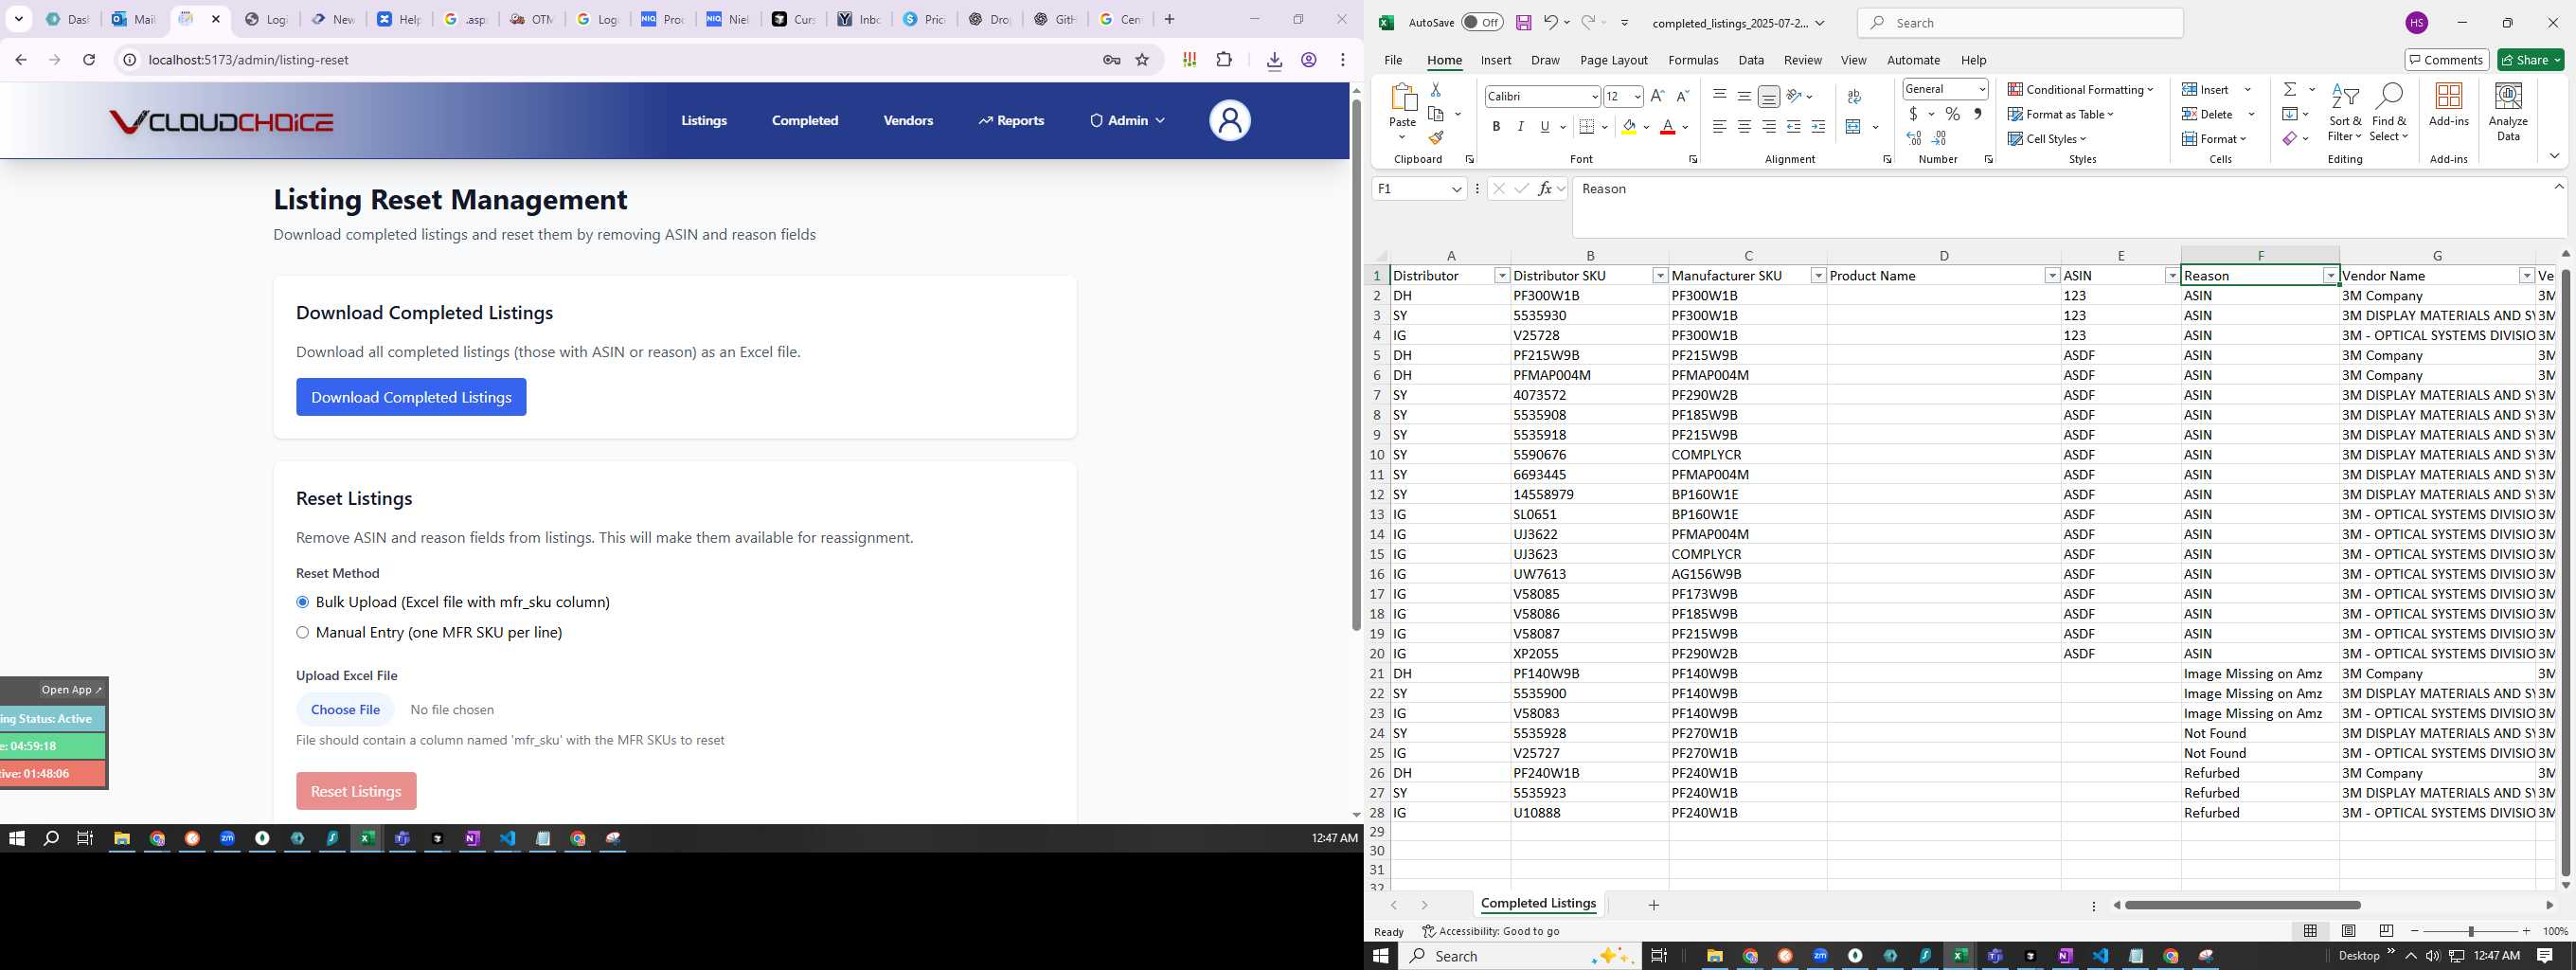Click the Copy icon in Excel clipboard group

pos(1436,114)
